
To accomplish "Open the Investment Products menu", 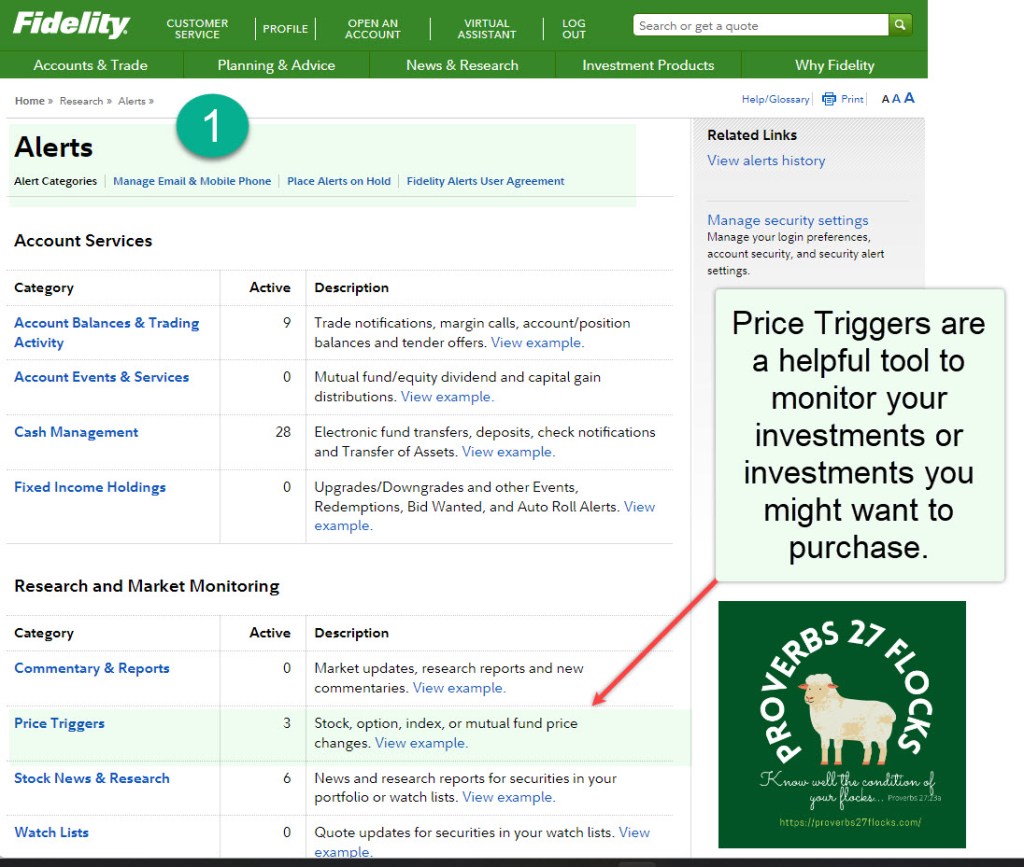I will coord(648,65).
